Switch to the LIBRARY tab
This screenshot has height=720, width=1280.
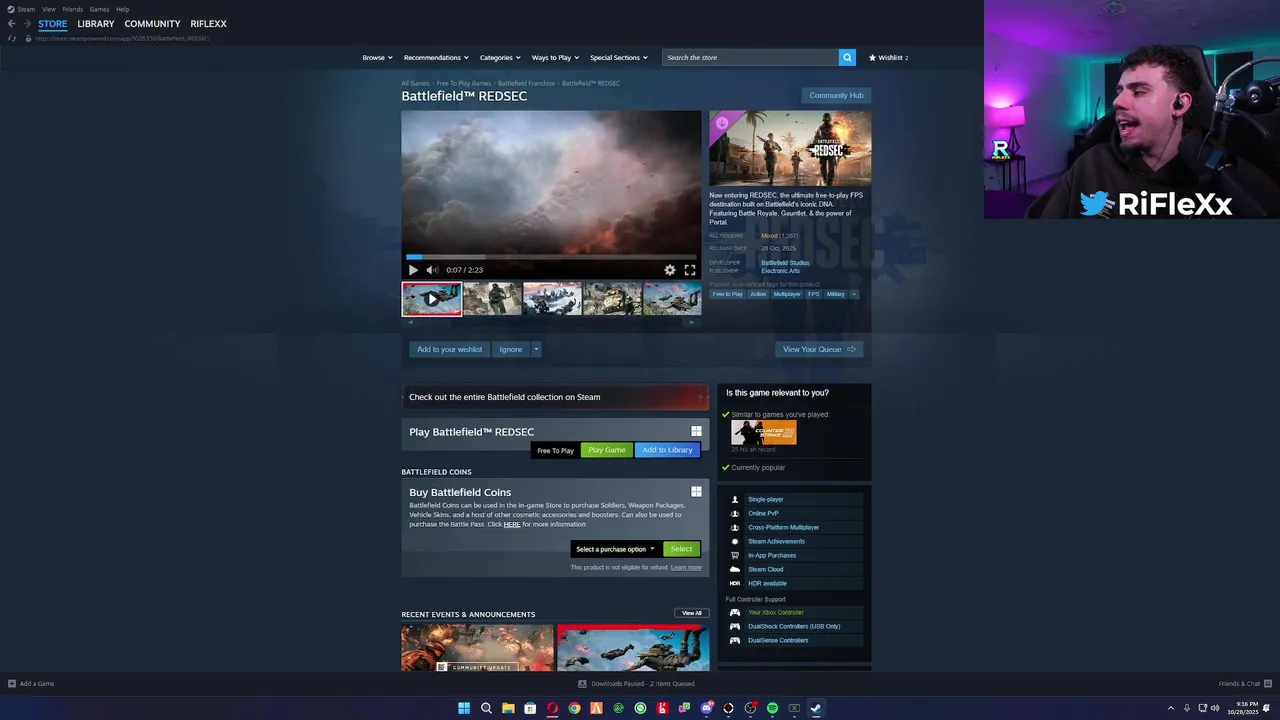[x=96, y=24]
